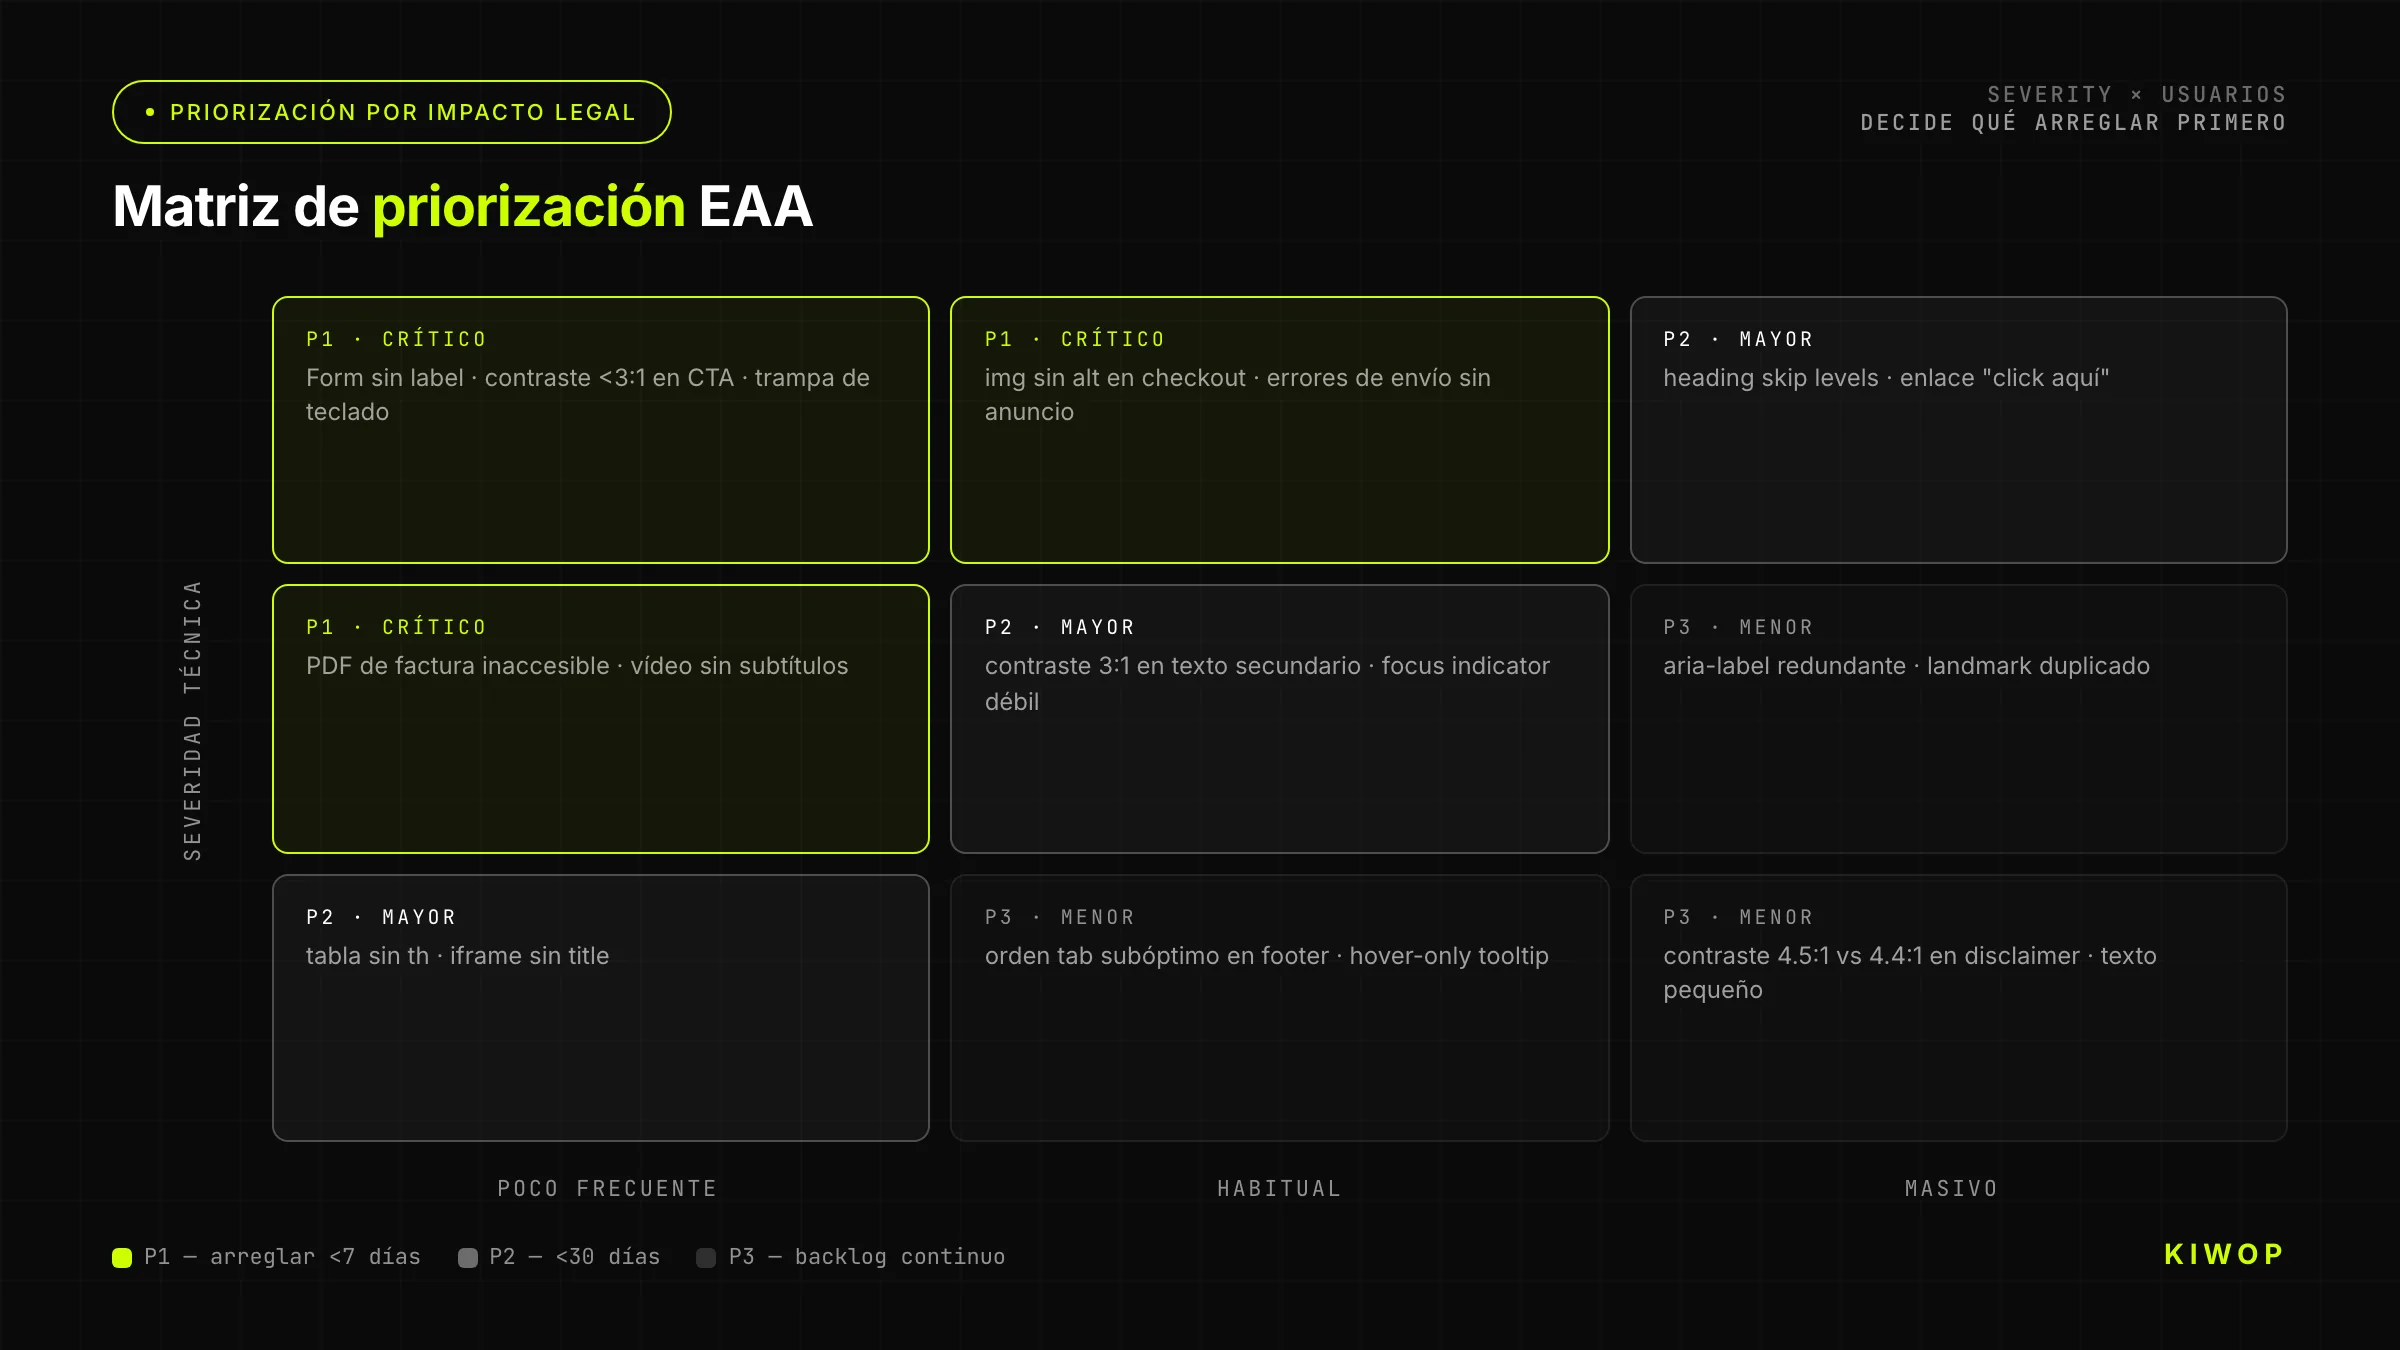Select the P1 card 'Form sin label'
The image size is (2400, 1350).
(601, 430)
